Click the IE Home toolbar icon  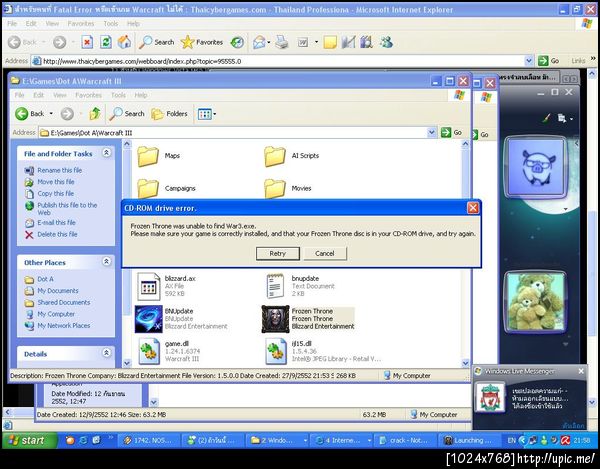click(x=124, y=42)
